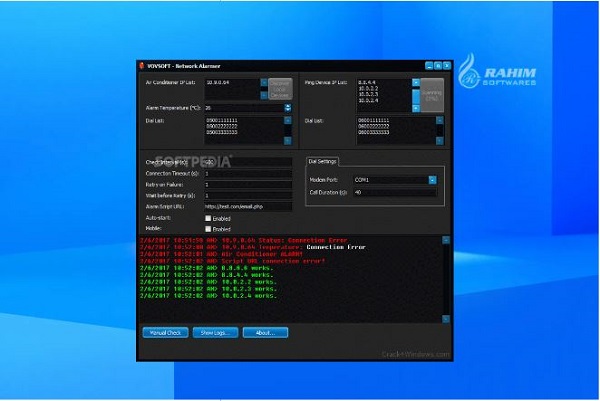
Task: Click Ping Device Dial List number ending 3333333
Action: [373, 132]
